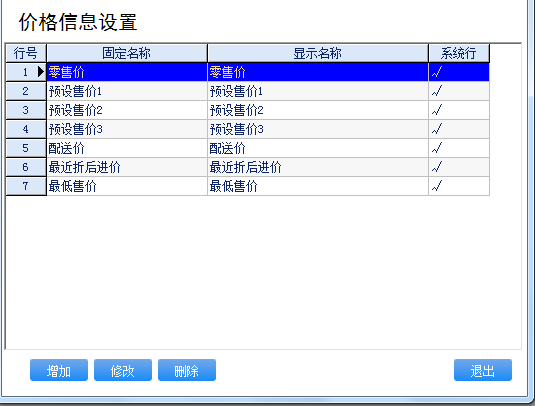Image resolution: width=535 pixels, height=406 pixels.
Task: Click the 退出 button
Action: coord(483,370)
